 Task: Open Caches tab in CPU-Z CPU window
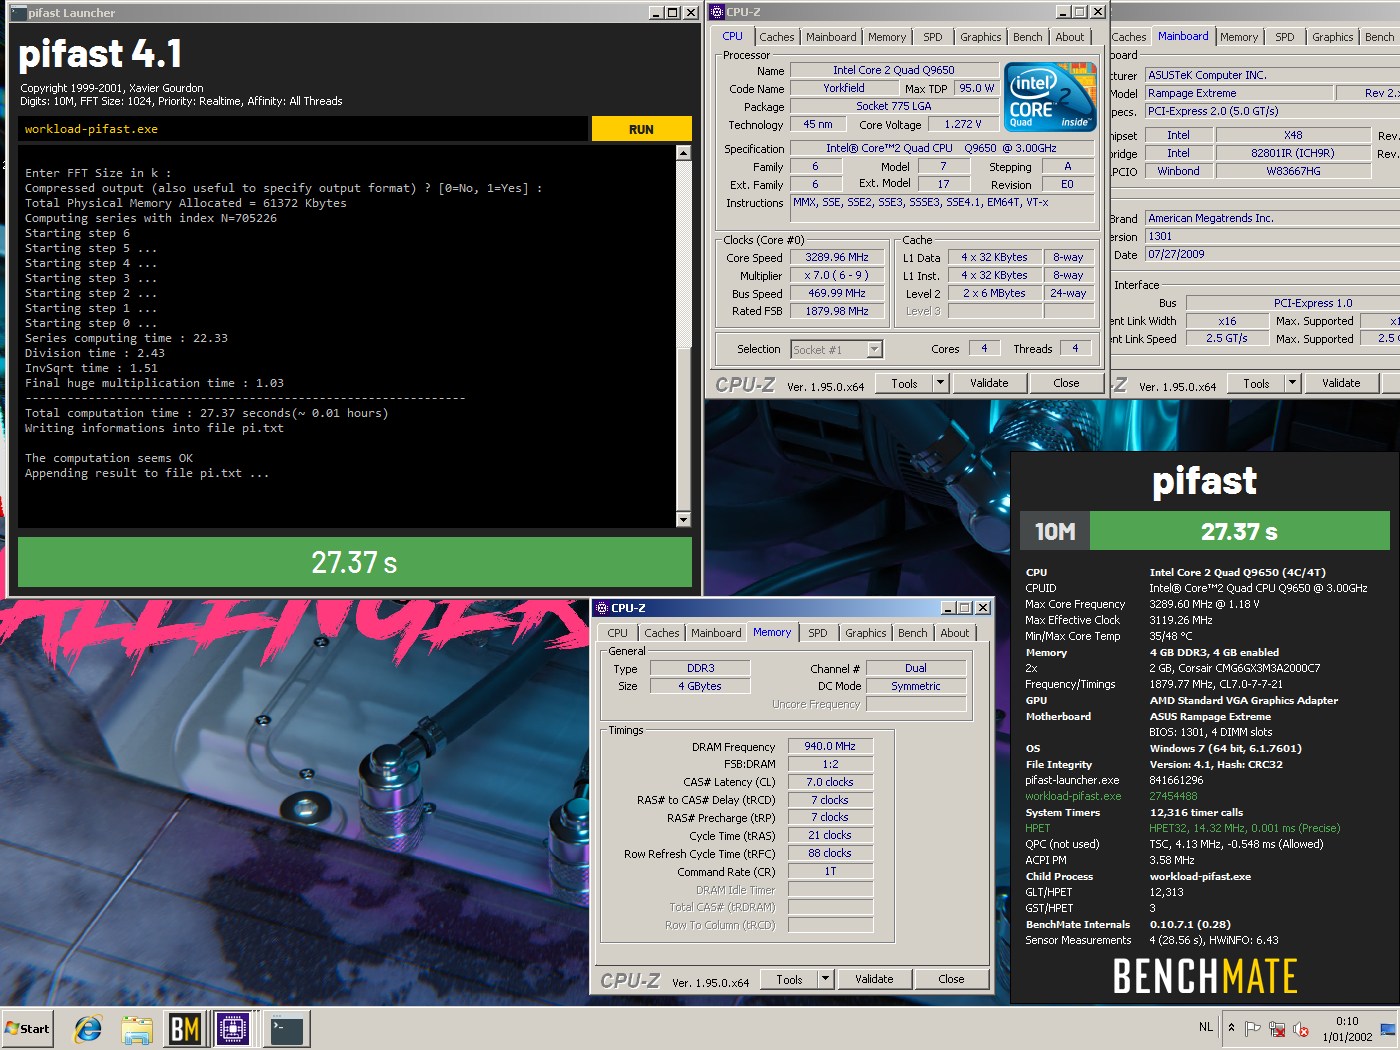click(x=776, y=37)
